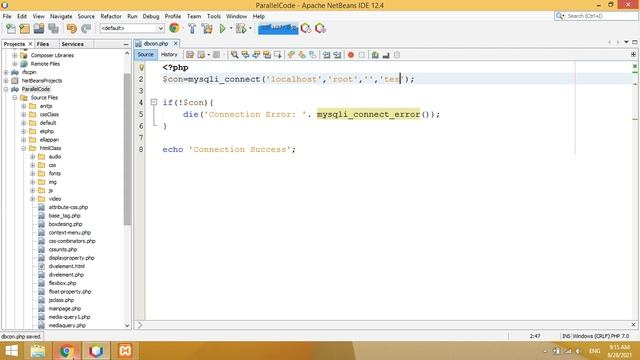Switch to the Services tab
Image resolution: width=640 pixels, height=360 pixels.
[72, 44]
